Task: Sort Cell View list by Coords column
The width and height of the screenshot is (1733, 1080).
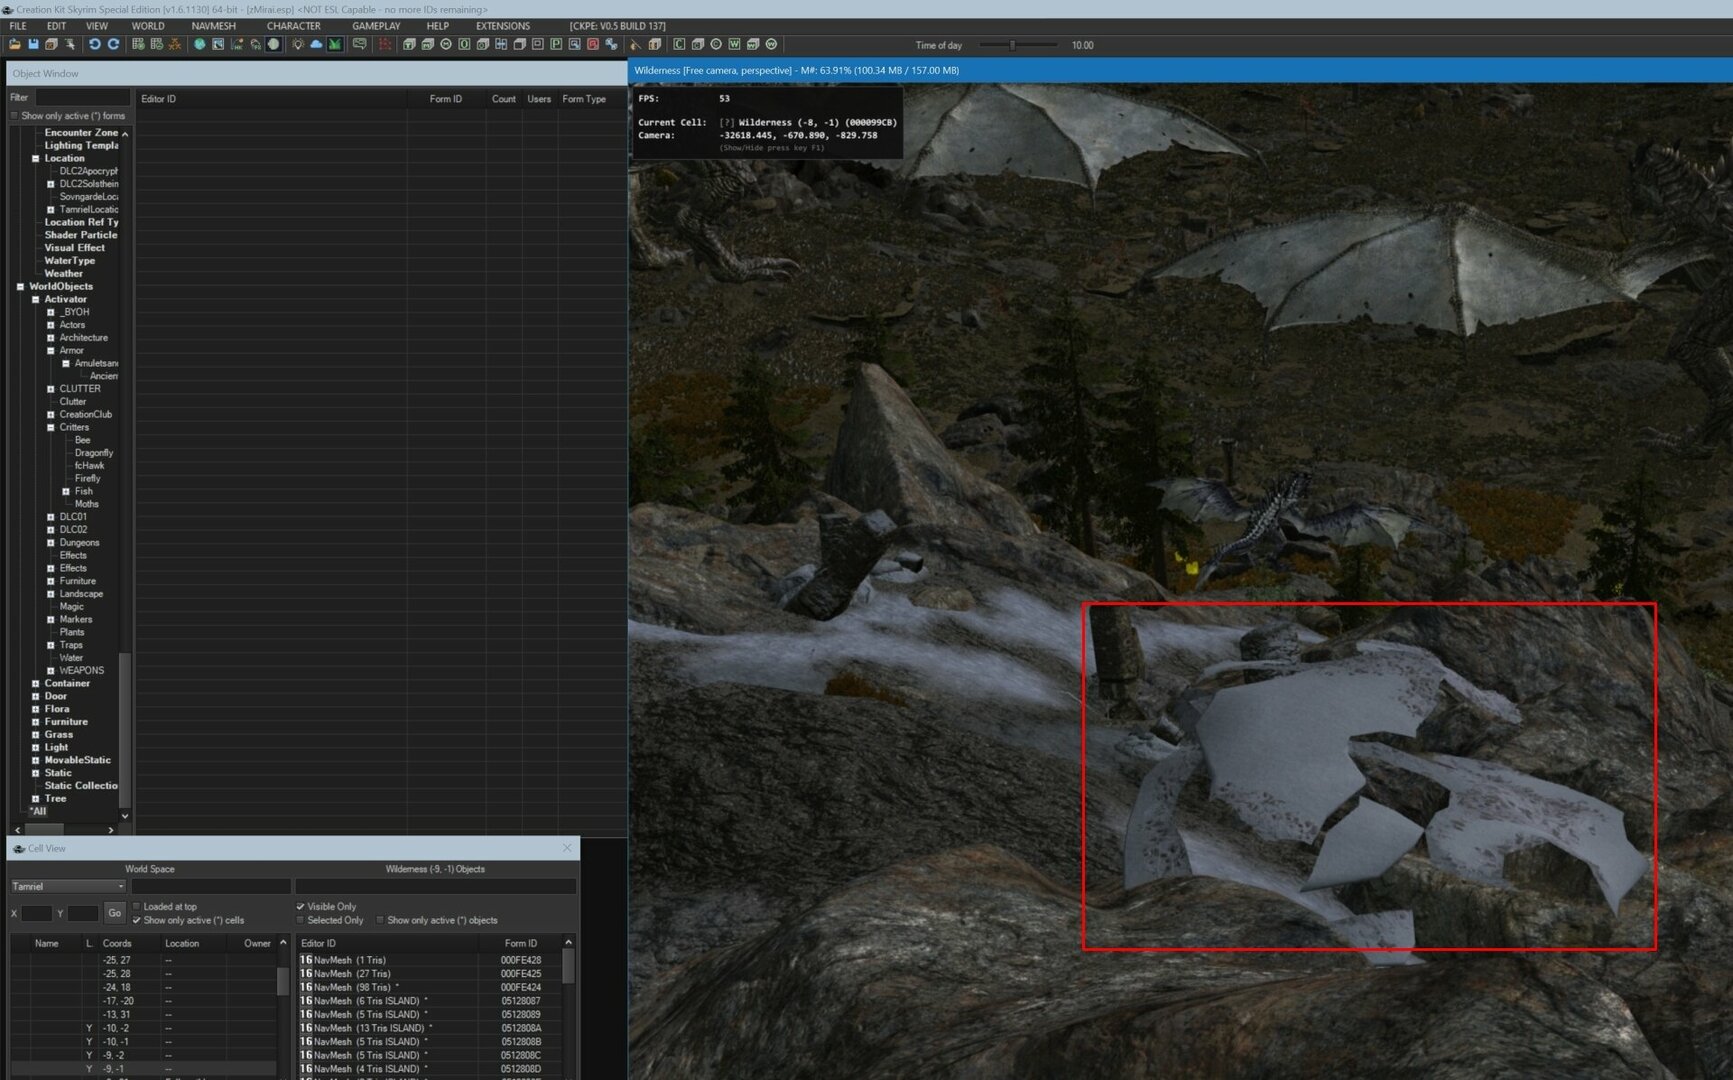Action: (x=129, y=944)
